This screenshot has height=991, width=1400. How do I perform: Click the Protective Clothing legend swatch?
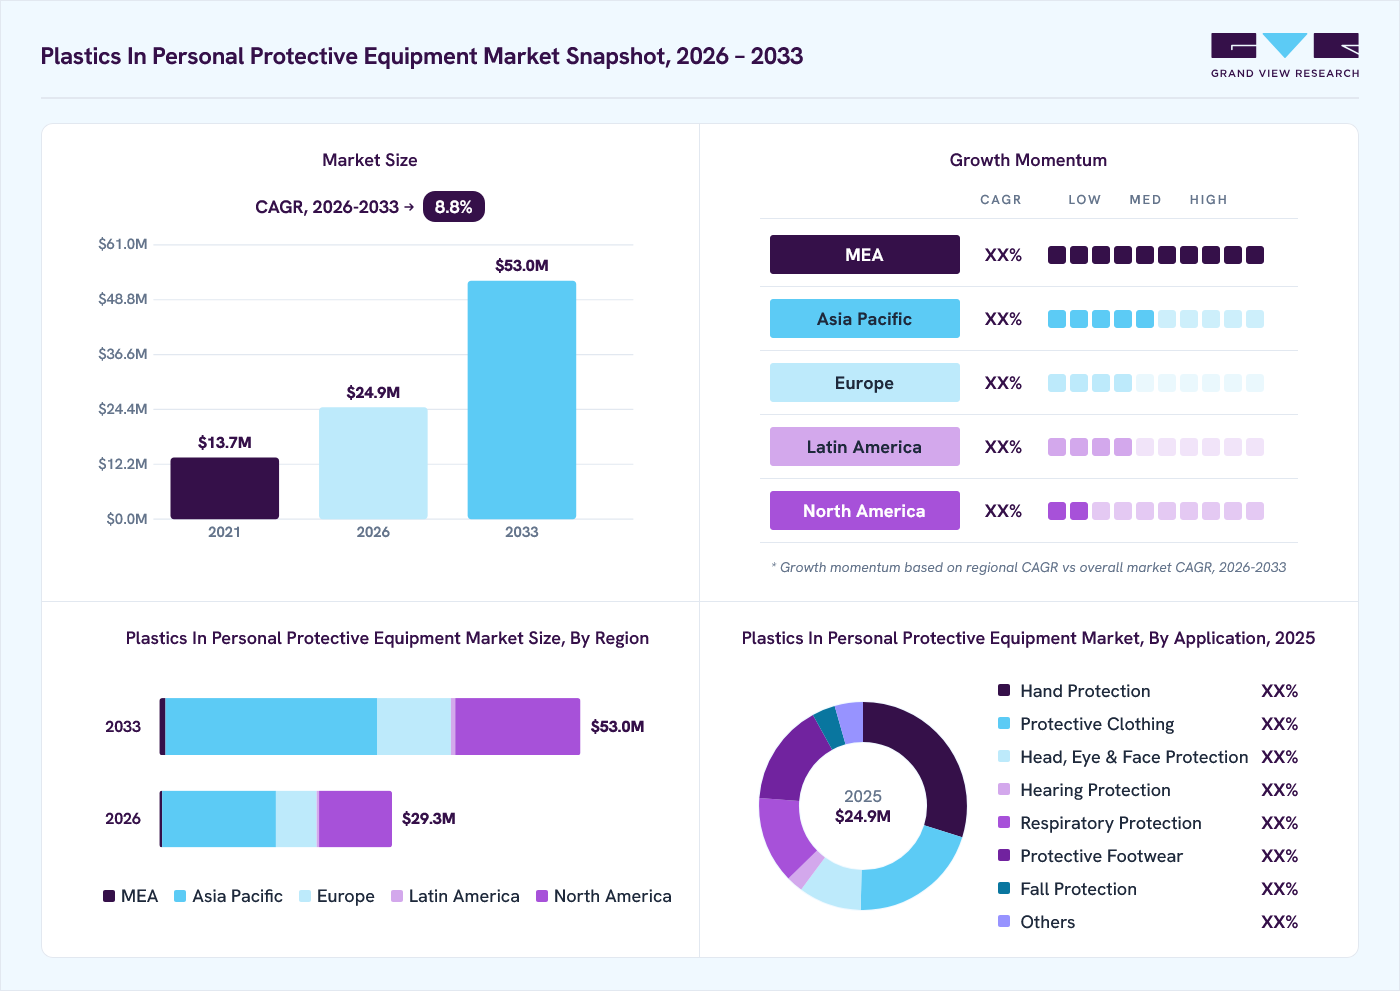1004,723
